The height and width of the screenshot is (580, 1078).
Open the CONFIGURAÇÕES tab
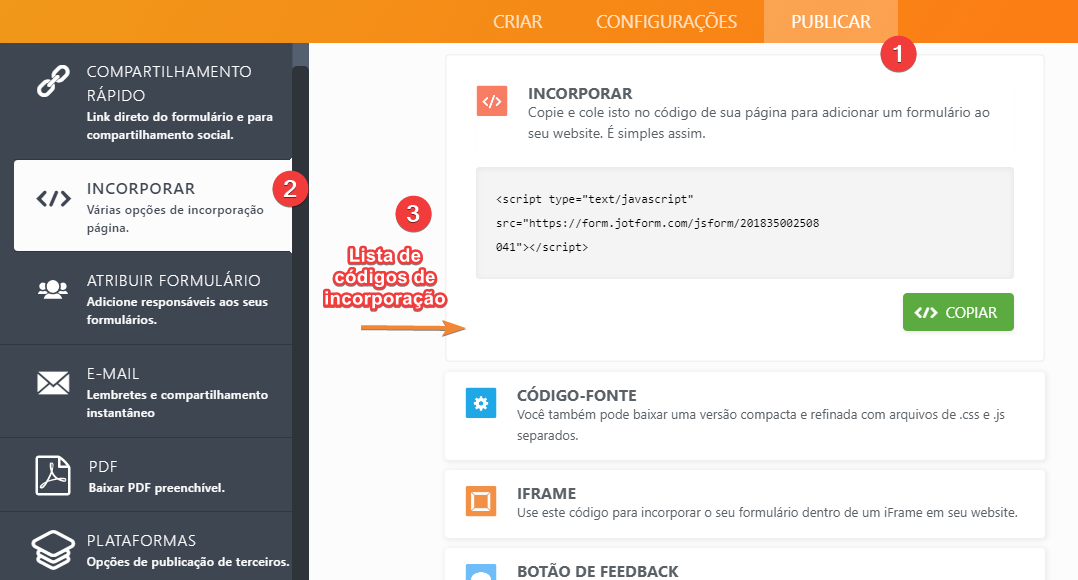666,22
